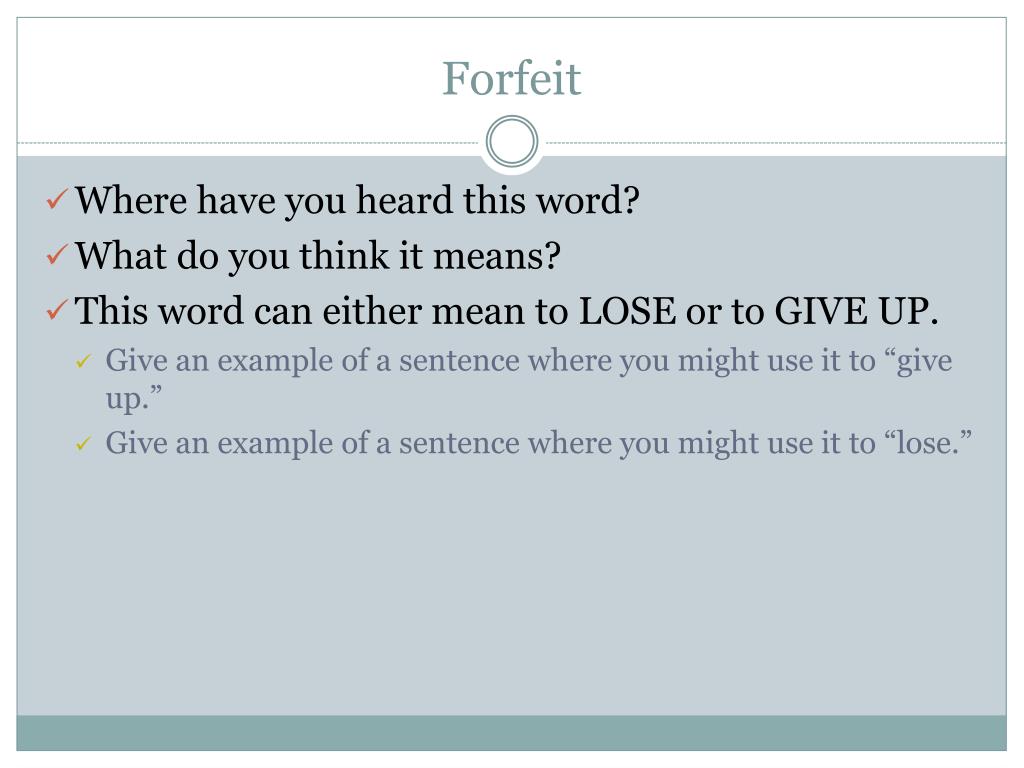Click the word LOSE in the third bullet

(x=627, y=311)
